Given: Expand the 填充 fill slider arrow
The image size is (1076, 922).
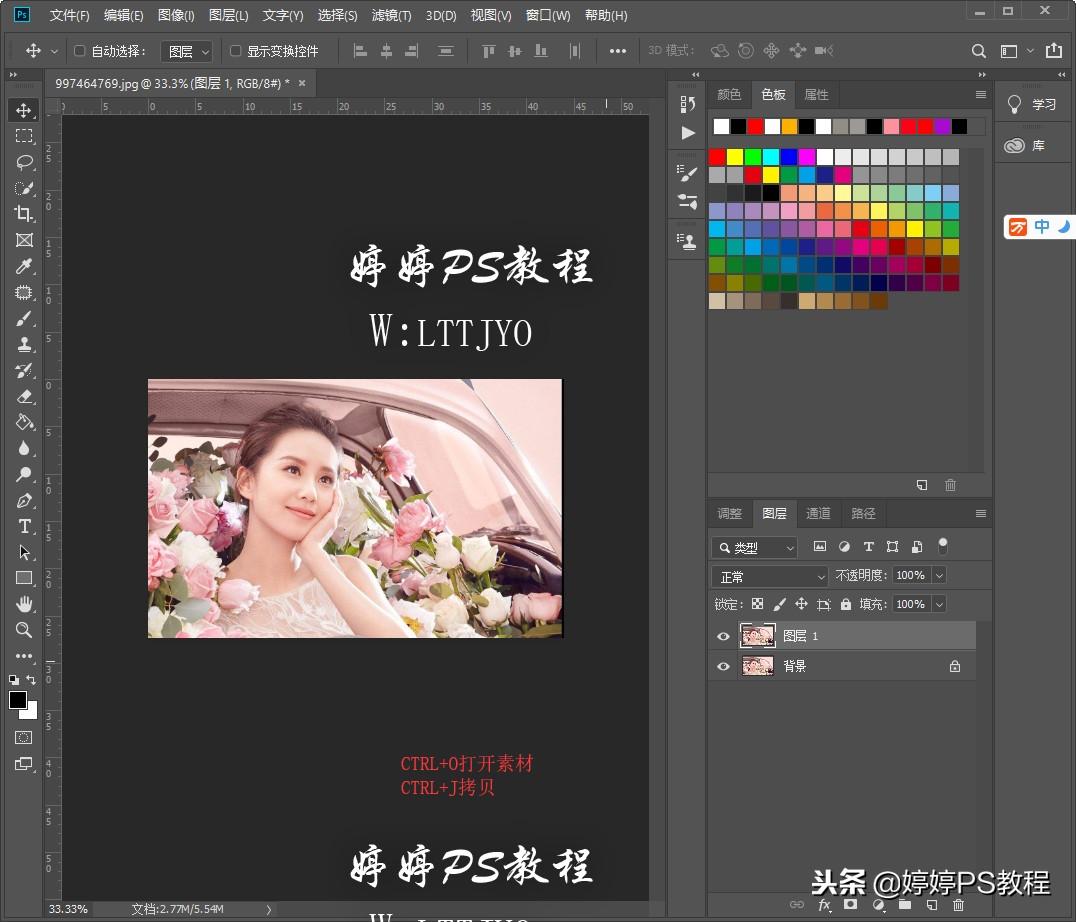Looking at the screenshot, I should (x=939, y=604).
